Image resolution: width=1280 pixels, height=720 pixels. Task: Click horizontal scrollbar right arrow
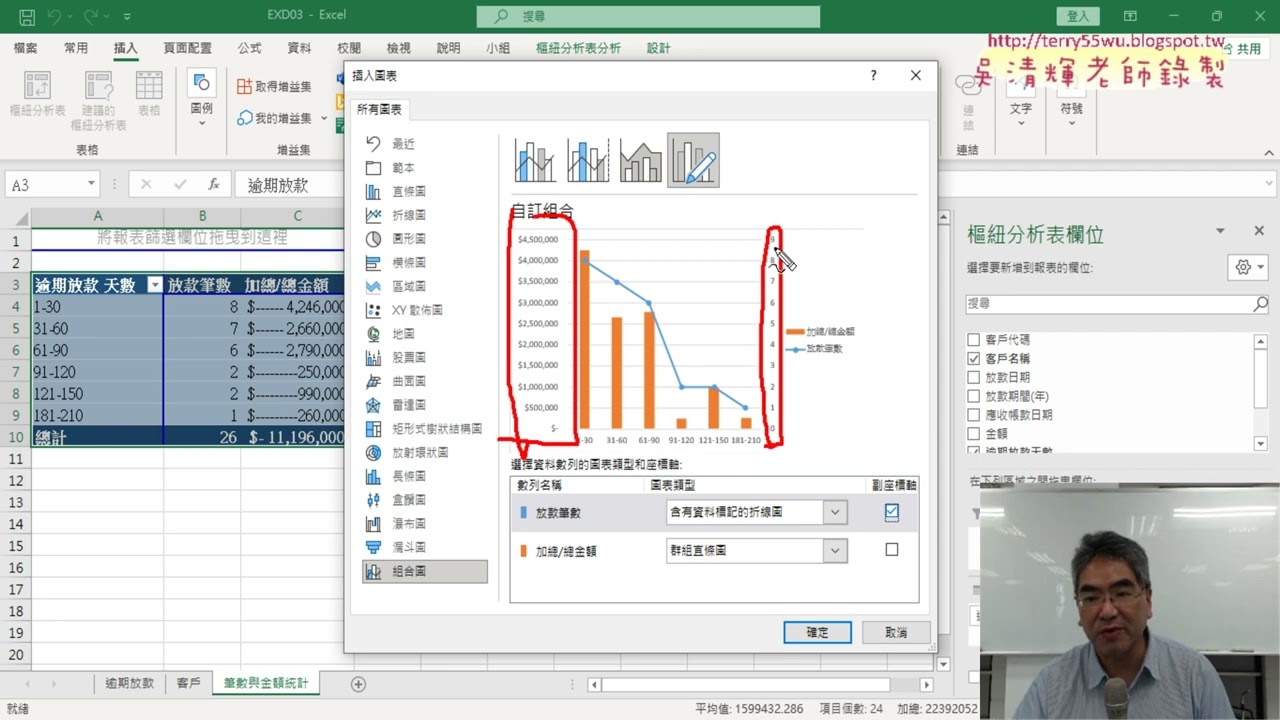pos(926,685)
